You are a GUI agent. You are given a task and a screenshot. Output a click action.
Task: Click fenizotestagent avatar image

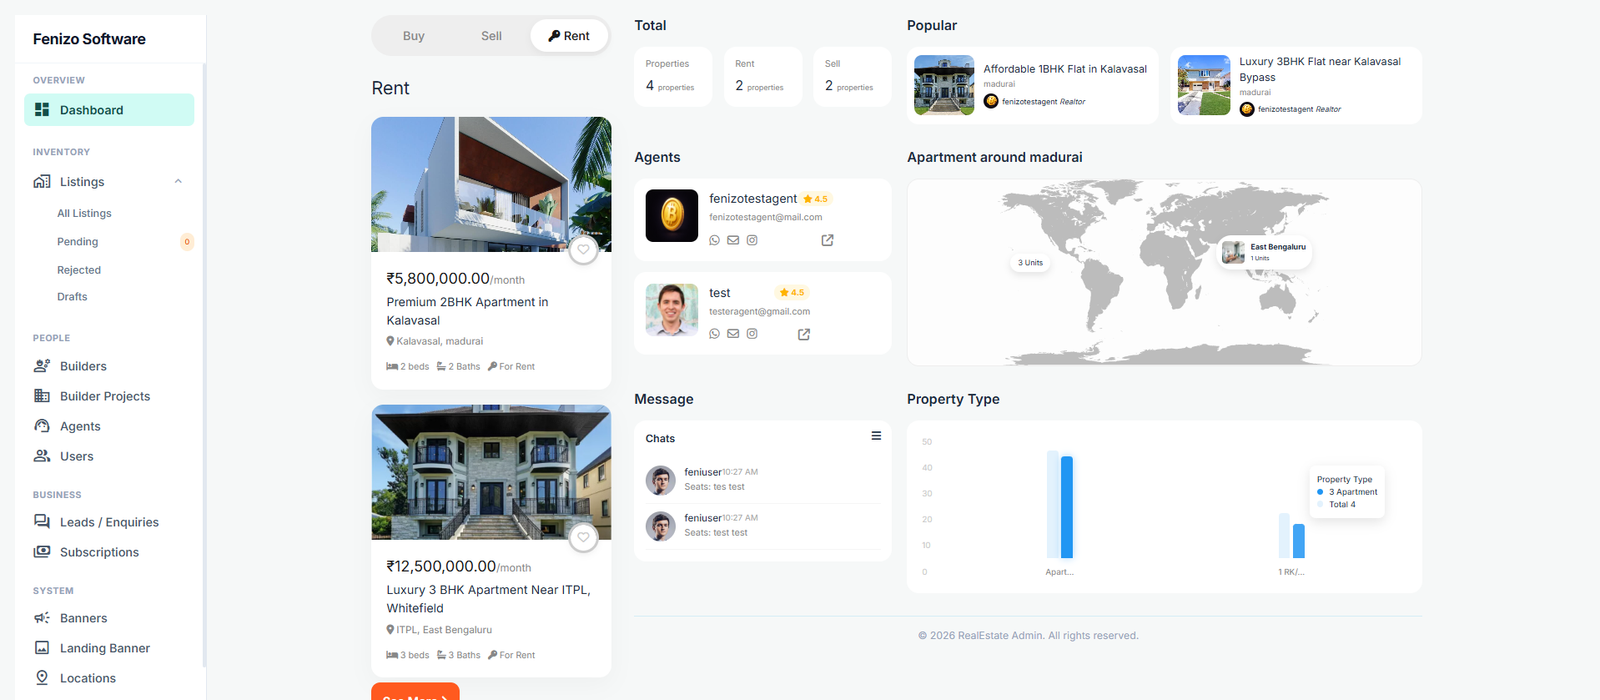pyautogui.click(x=672, y=215)
